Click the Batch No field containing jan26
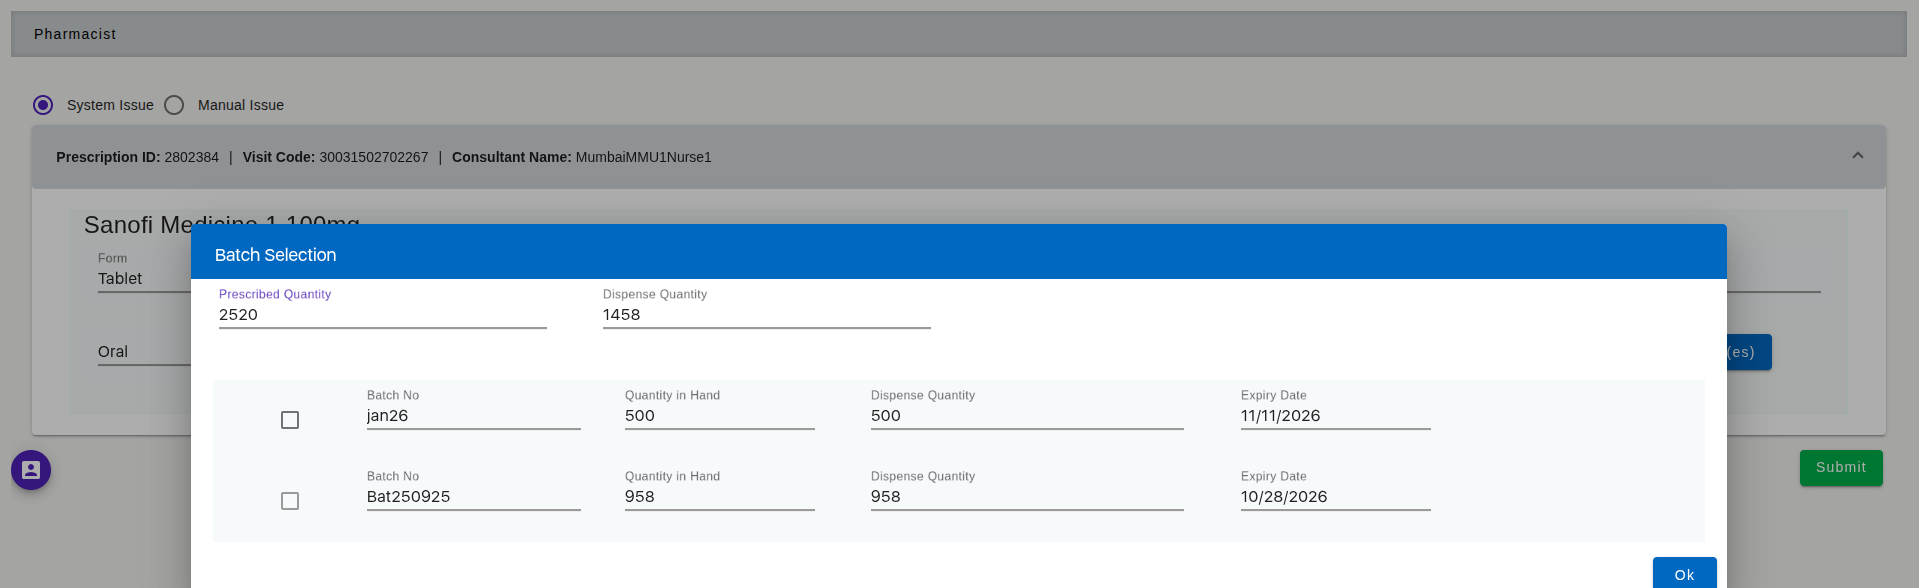 point(473,416)
